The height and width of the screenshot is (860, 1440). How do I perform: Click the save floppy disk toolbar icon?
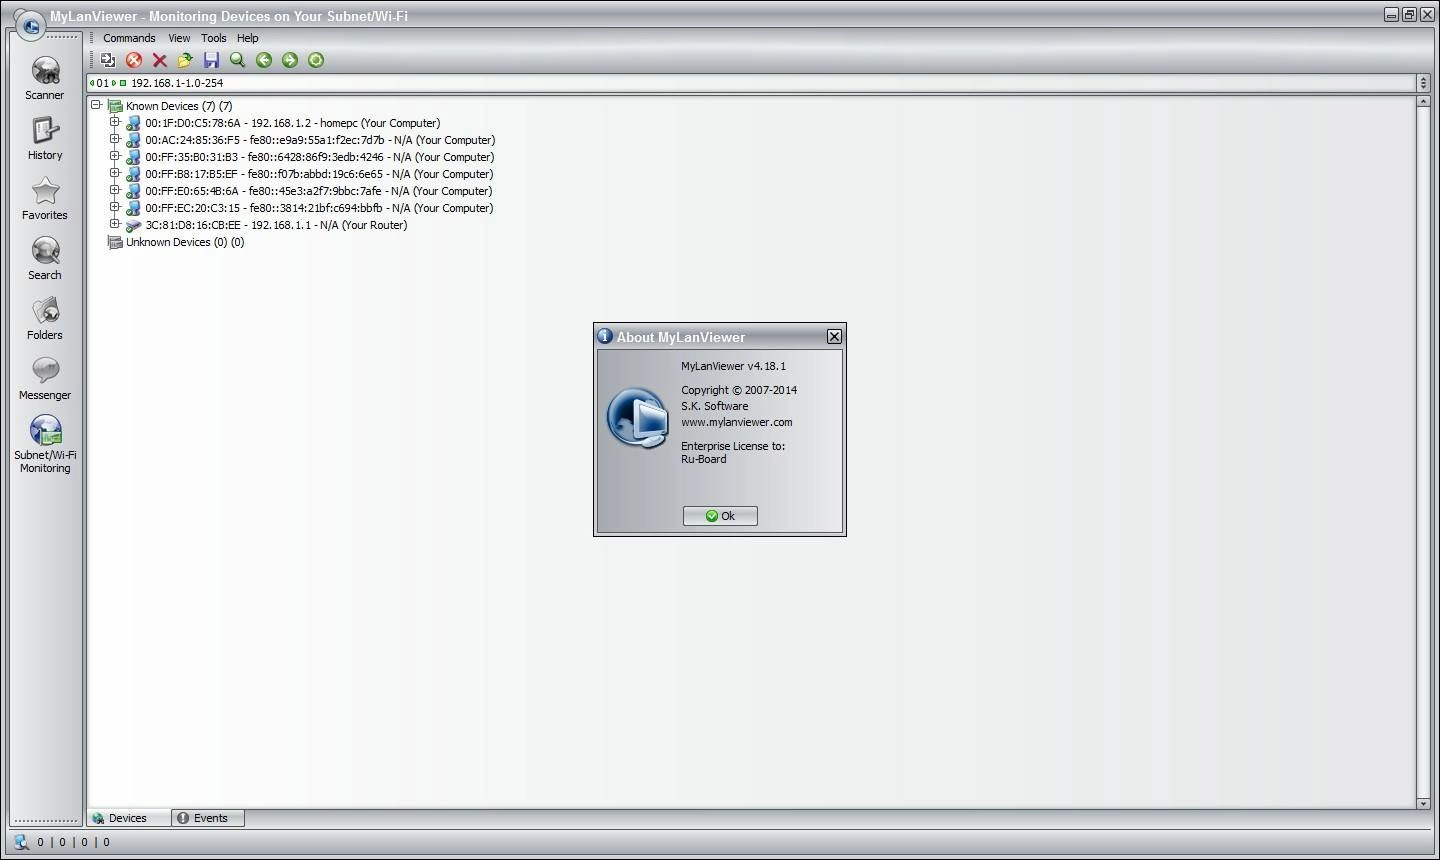[x=211, y=60]
